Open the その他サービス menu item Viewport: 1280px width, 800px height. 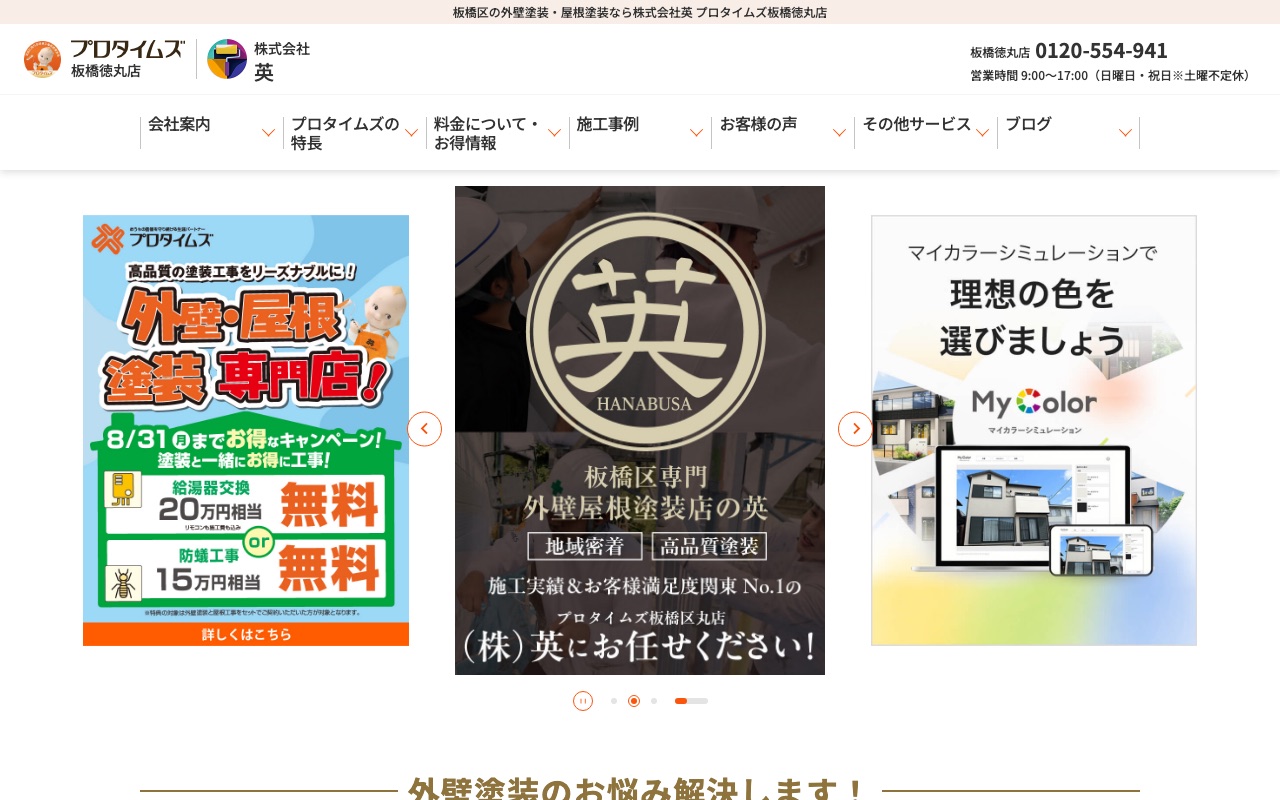pos(917,124)
